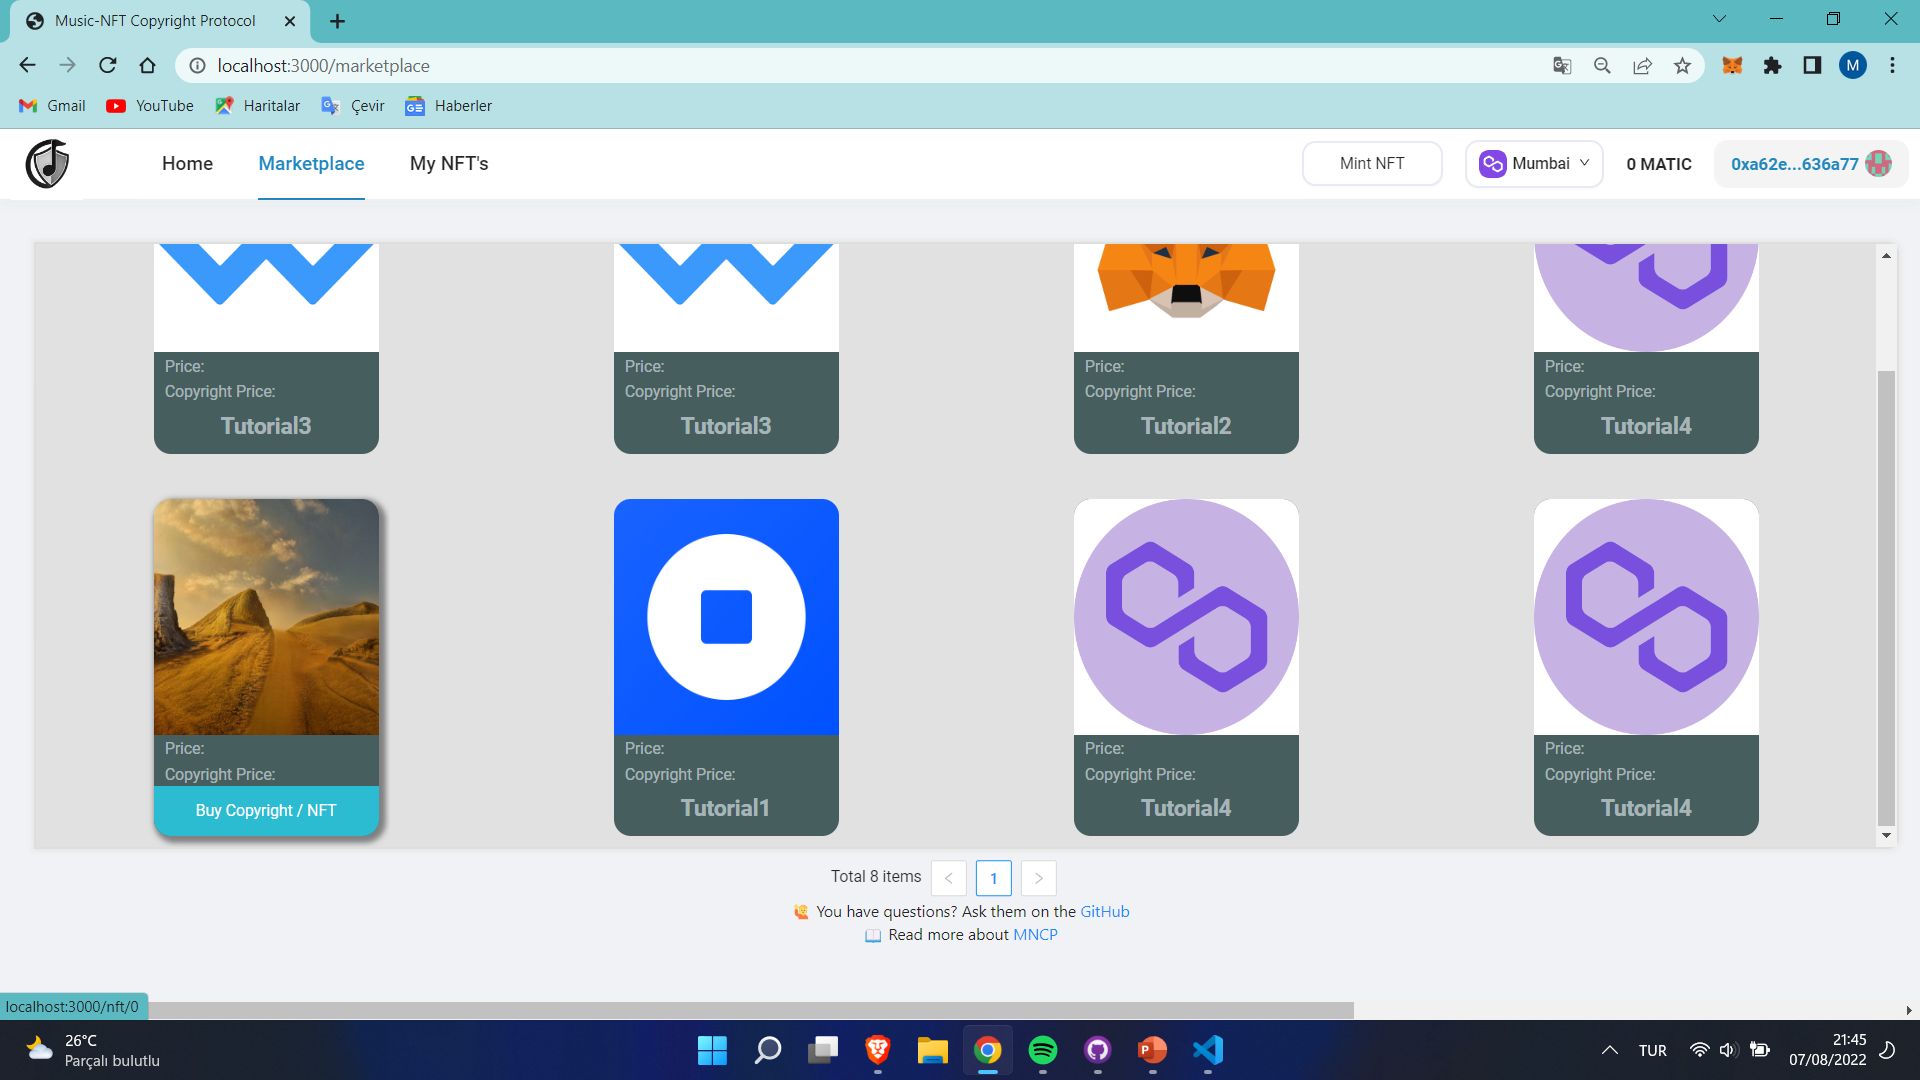Image resolution: width=1920 pixels, height=1080 pixels.
Task: Open Visual Studio Code from taskbar
Action: pos(1207,1050)
